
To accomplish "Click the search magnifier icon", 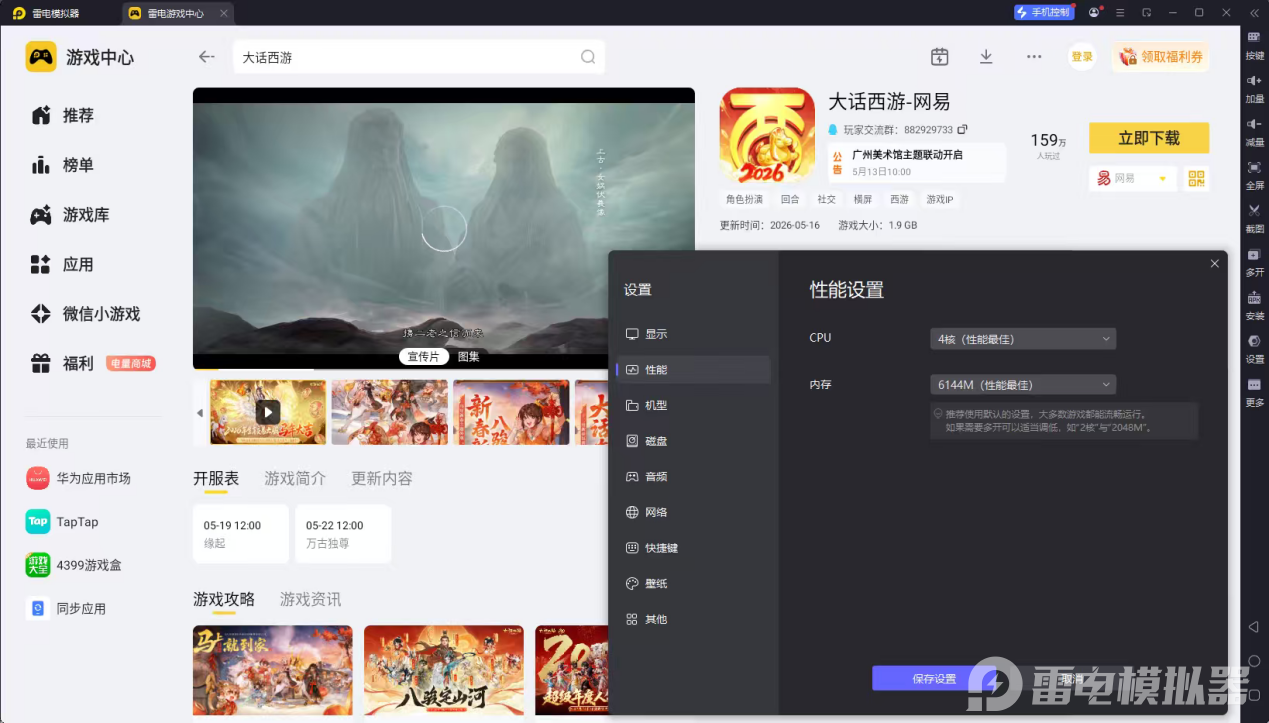I will click(x=588, y=57).
